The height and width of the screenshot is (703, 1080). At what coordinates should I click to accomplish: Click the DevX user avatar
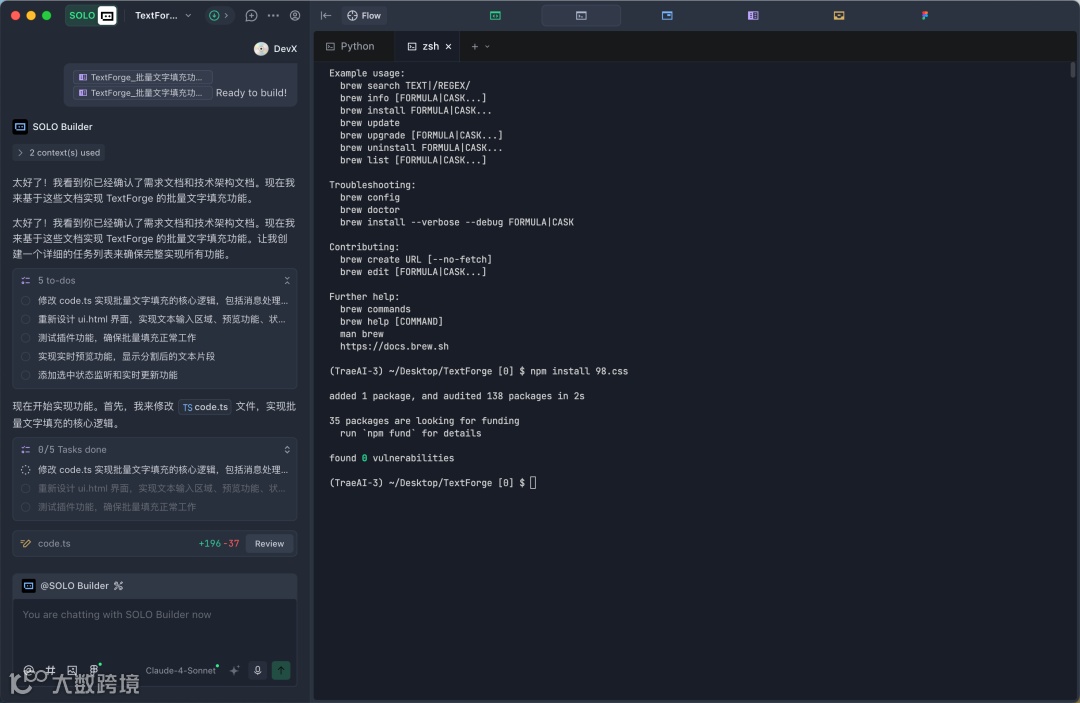[x=261, y=48]
